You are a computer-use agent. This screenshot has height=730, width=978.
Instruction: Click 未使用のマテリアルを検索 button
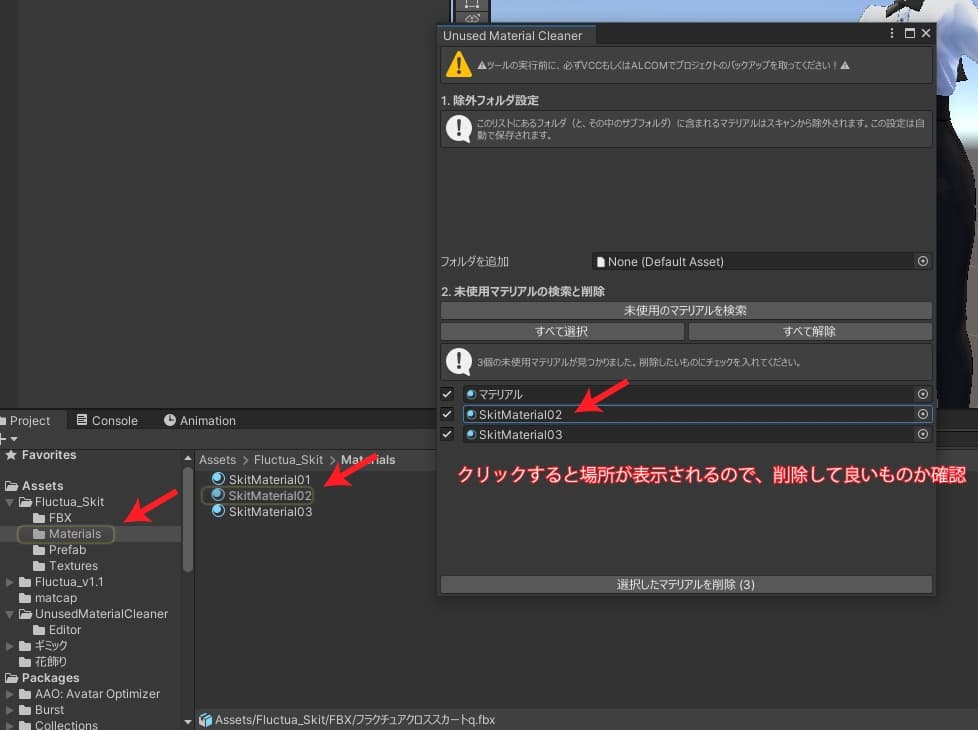click(685, 311)
